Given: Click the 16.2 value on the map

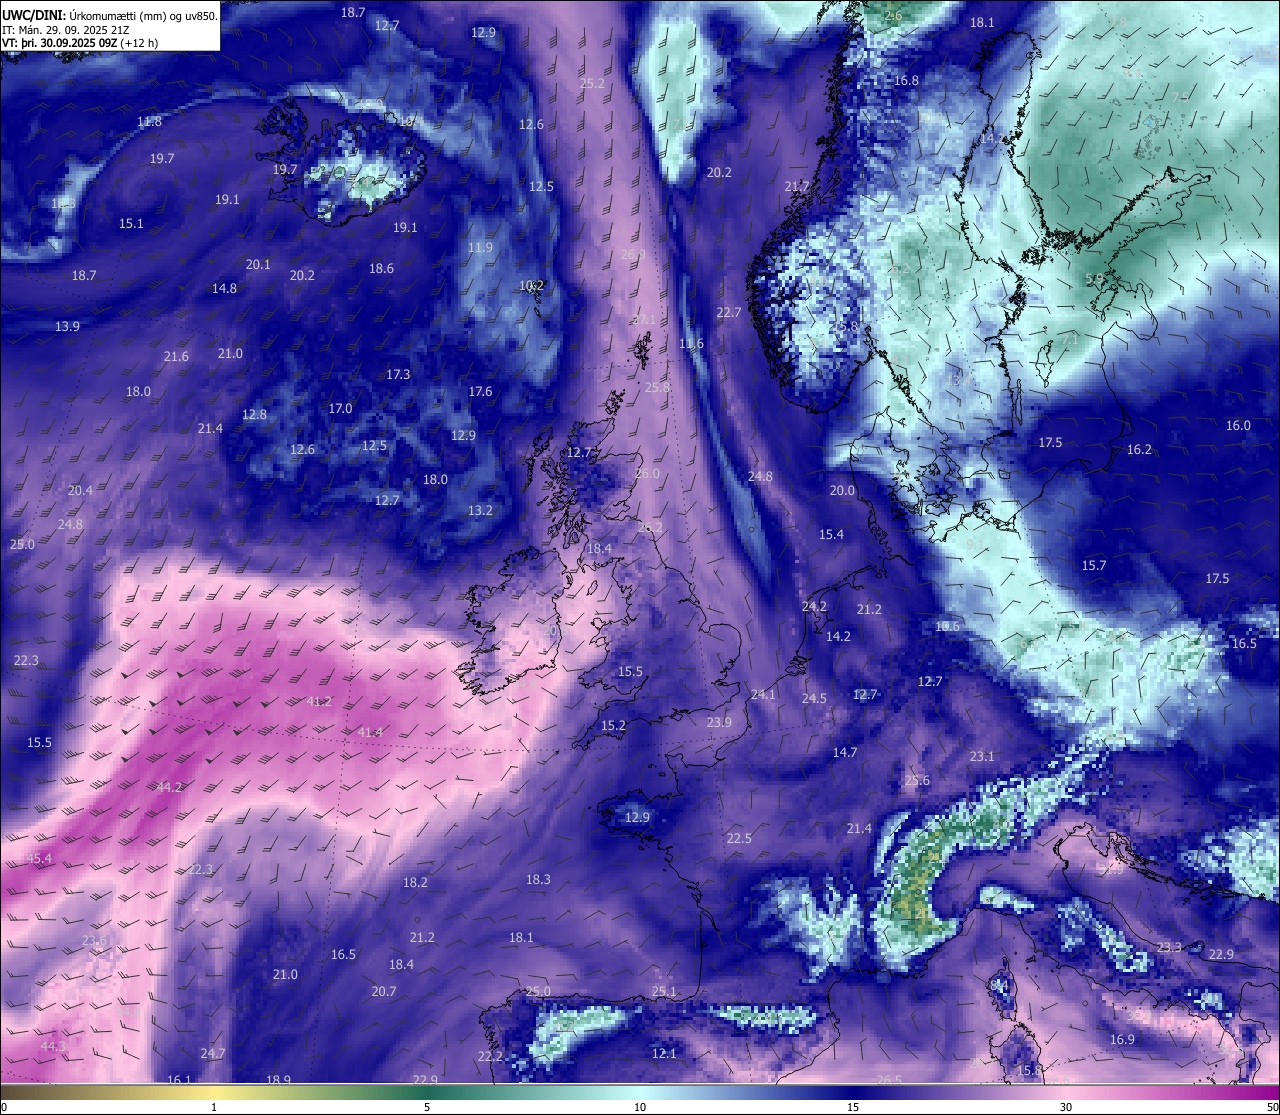Looking at the screenshot, I should tap(1139, 449).
